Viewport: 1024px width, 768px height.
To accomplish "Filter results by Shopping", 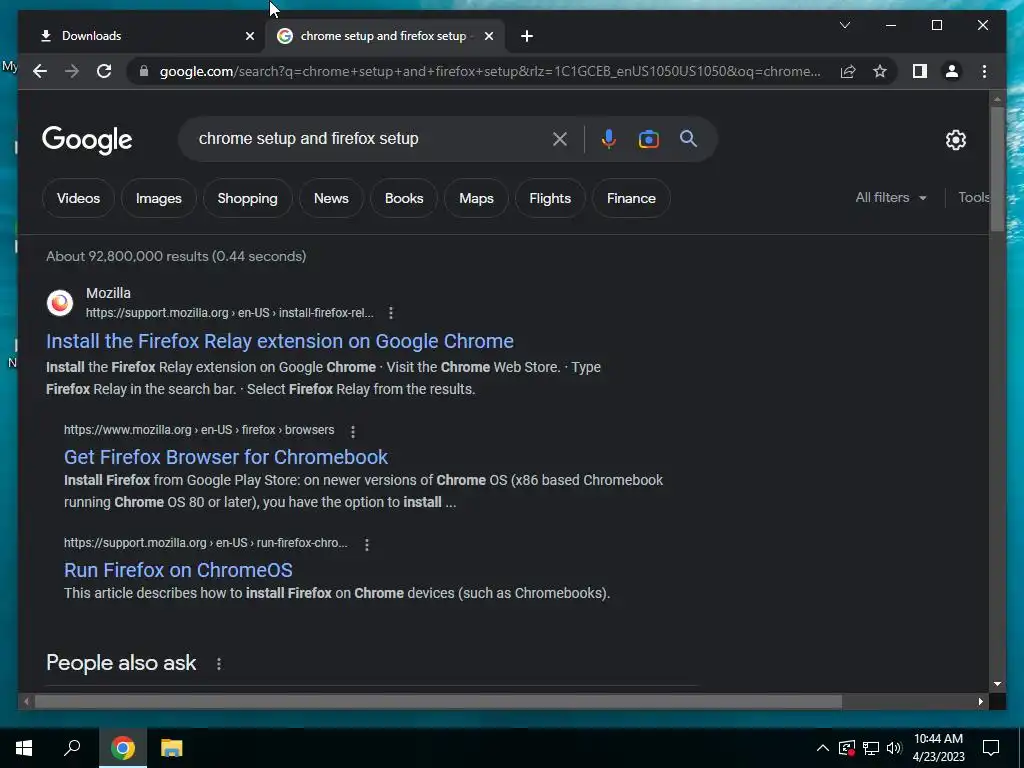I will click(x=248, y=199).
